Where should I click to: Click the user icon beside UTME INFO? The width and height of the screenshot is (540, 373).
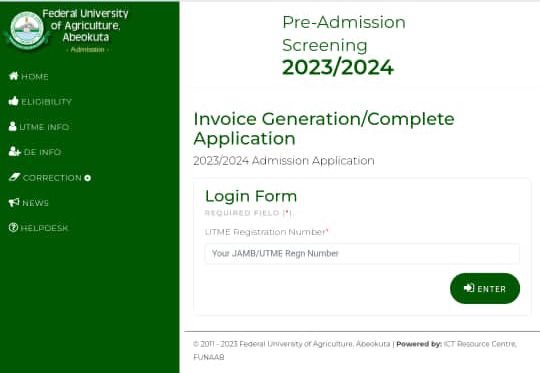tap(13, 126)
